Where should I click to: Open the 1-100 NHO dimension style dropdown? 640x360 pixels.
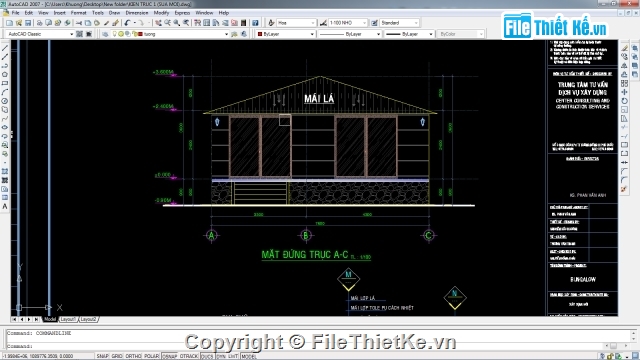point(348,23)
